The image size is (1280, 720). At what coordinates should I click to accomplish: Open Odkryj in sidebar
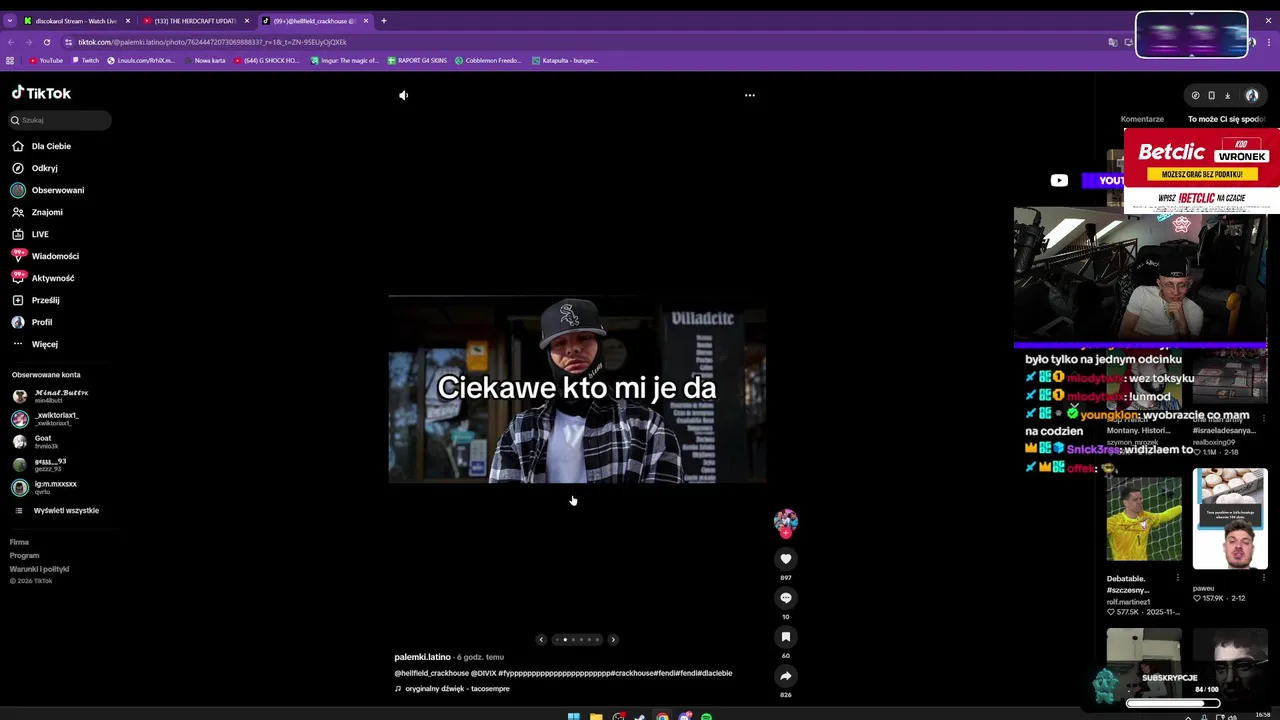pyautogui.click(x=44, y=168)
